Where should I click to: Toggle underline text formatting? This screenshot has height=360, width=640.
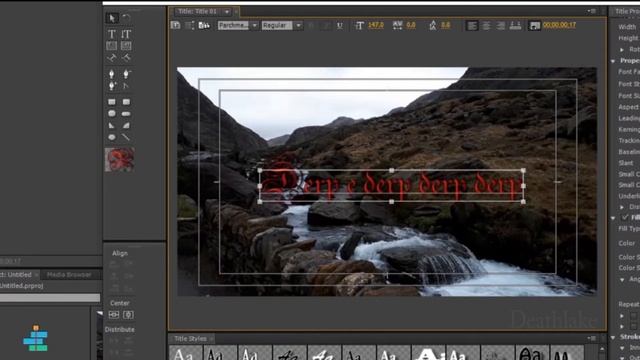(340, 25)
